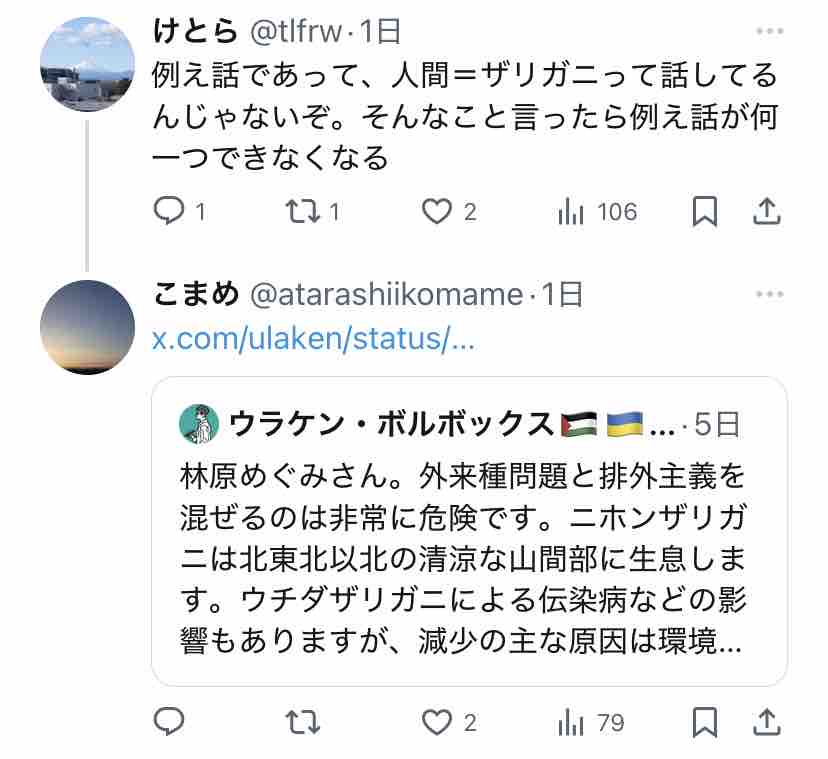Screen dimensions: 828x759
Task: Like こまめ's tweet
Action: pyautogui.click(x=436, y=721)
